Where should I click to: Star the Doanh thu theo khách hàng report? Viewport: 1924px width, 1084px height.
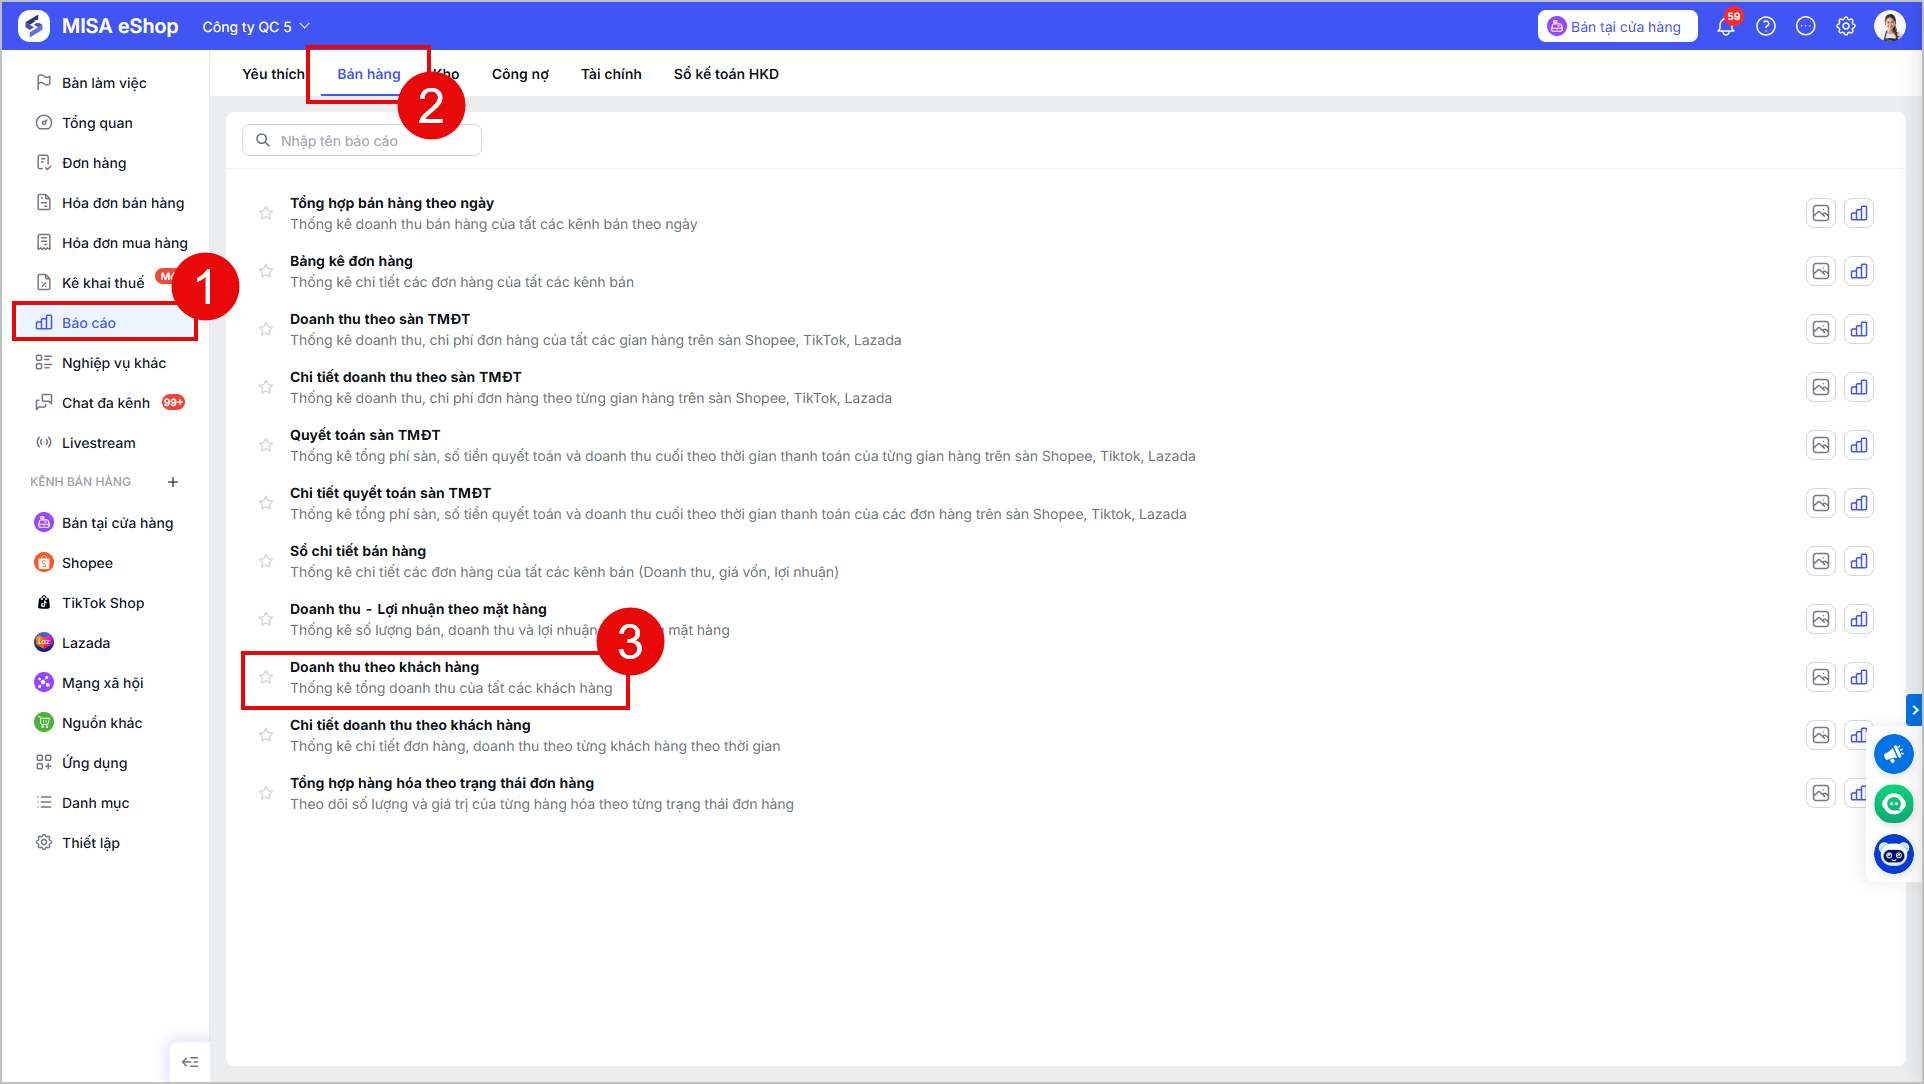(266, 677)
